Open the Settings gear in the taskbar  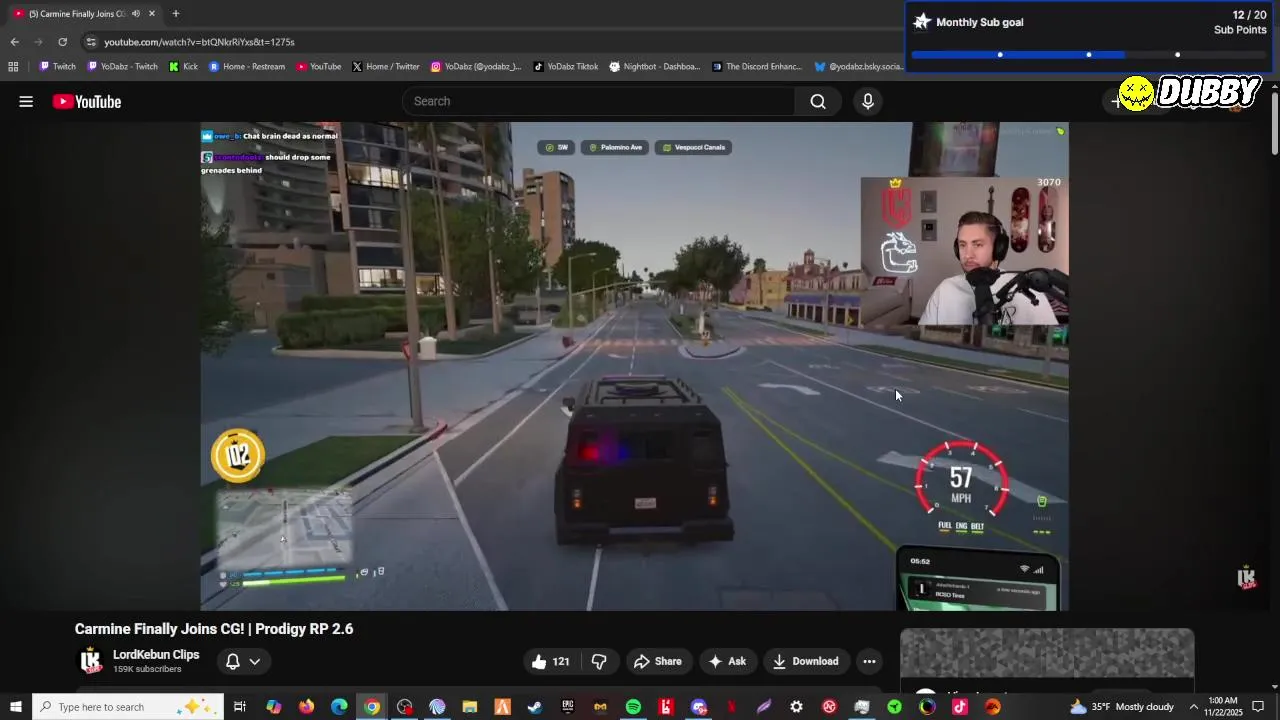796,707
